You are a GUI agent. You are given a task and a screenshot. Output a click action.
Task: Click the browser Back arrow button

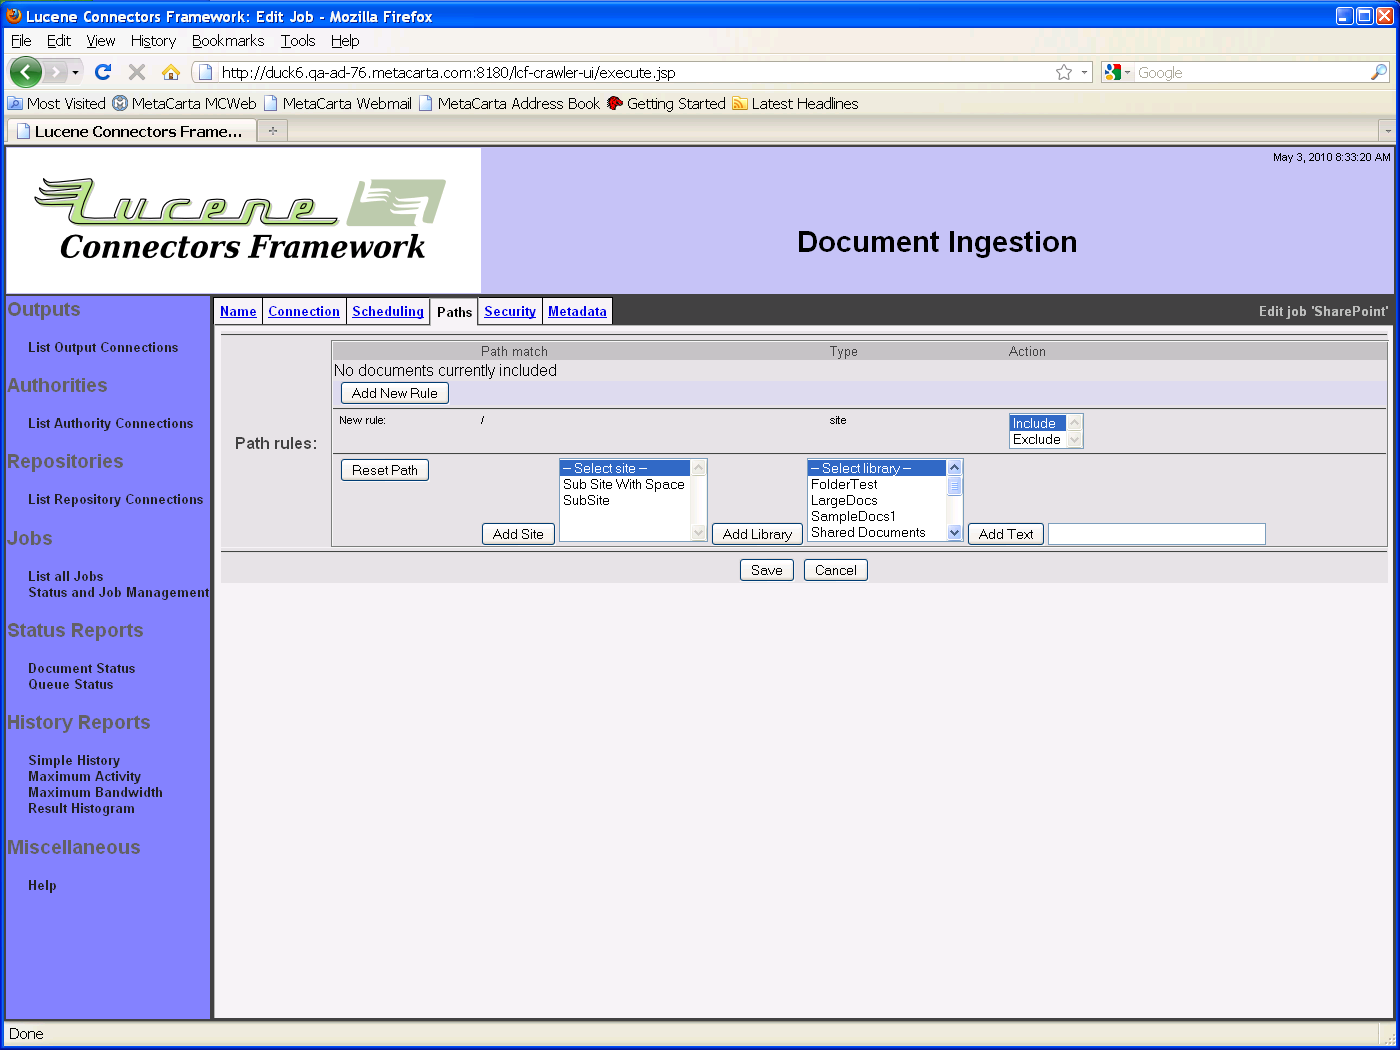(25, 72)
